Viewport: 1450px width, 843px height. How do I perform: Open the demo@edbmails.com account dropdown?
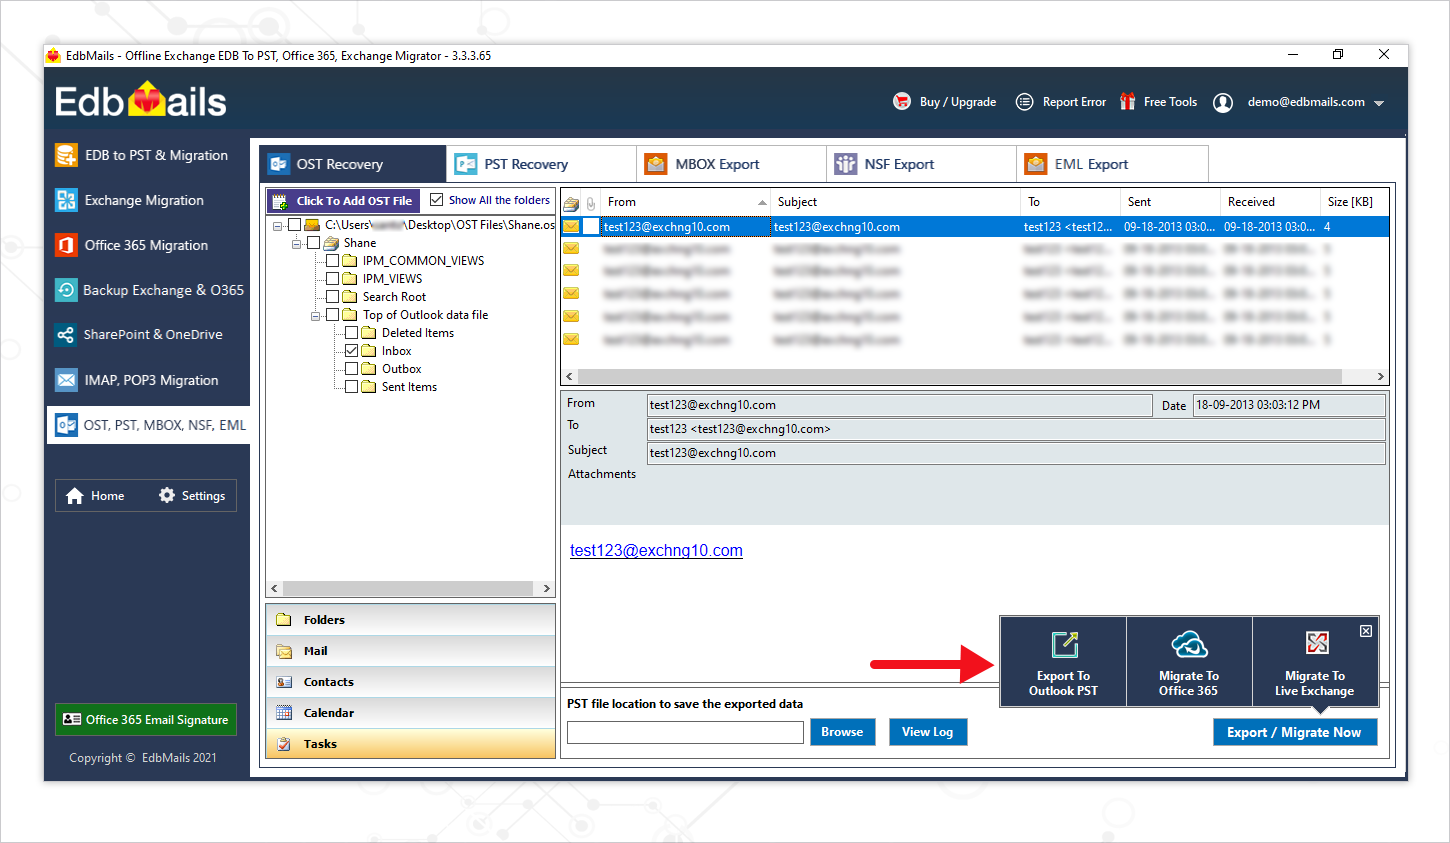pyautogui.click(x=1379, y=103)
